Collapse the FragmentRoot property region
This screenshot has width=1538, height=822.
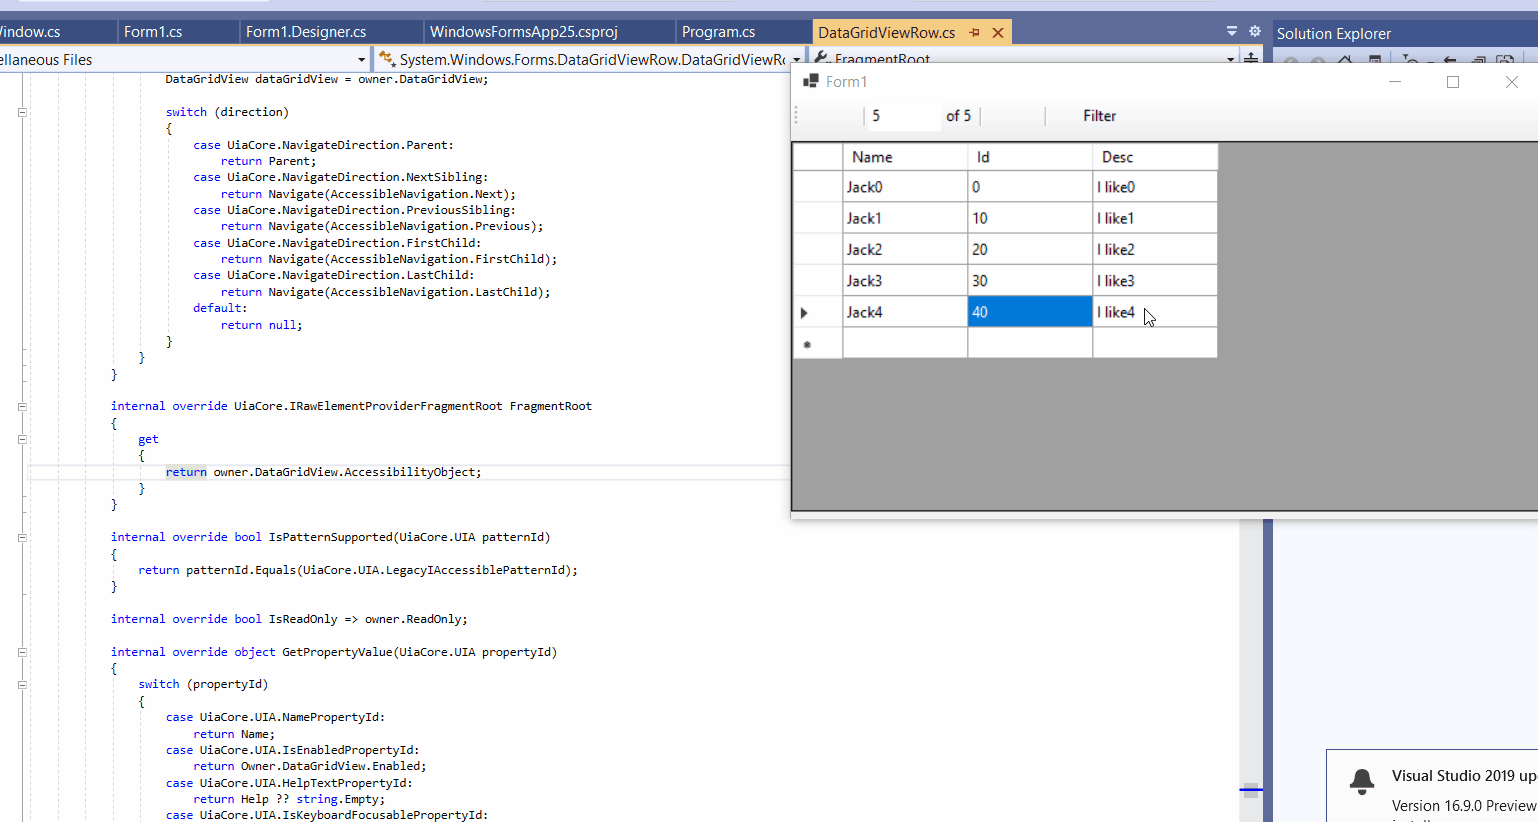pyautogui.click(x=22, y=406)
